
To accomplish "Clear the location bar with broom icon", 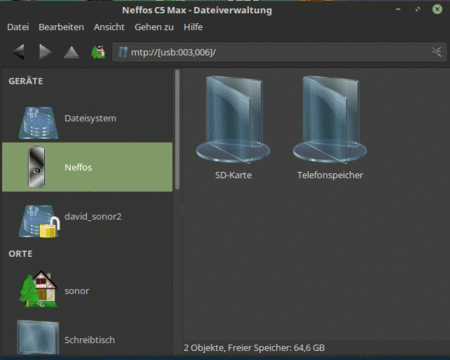I will pos(437,52).
